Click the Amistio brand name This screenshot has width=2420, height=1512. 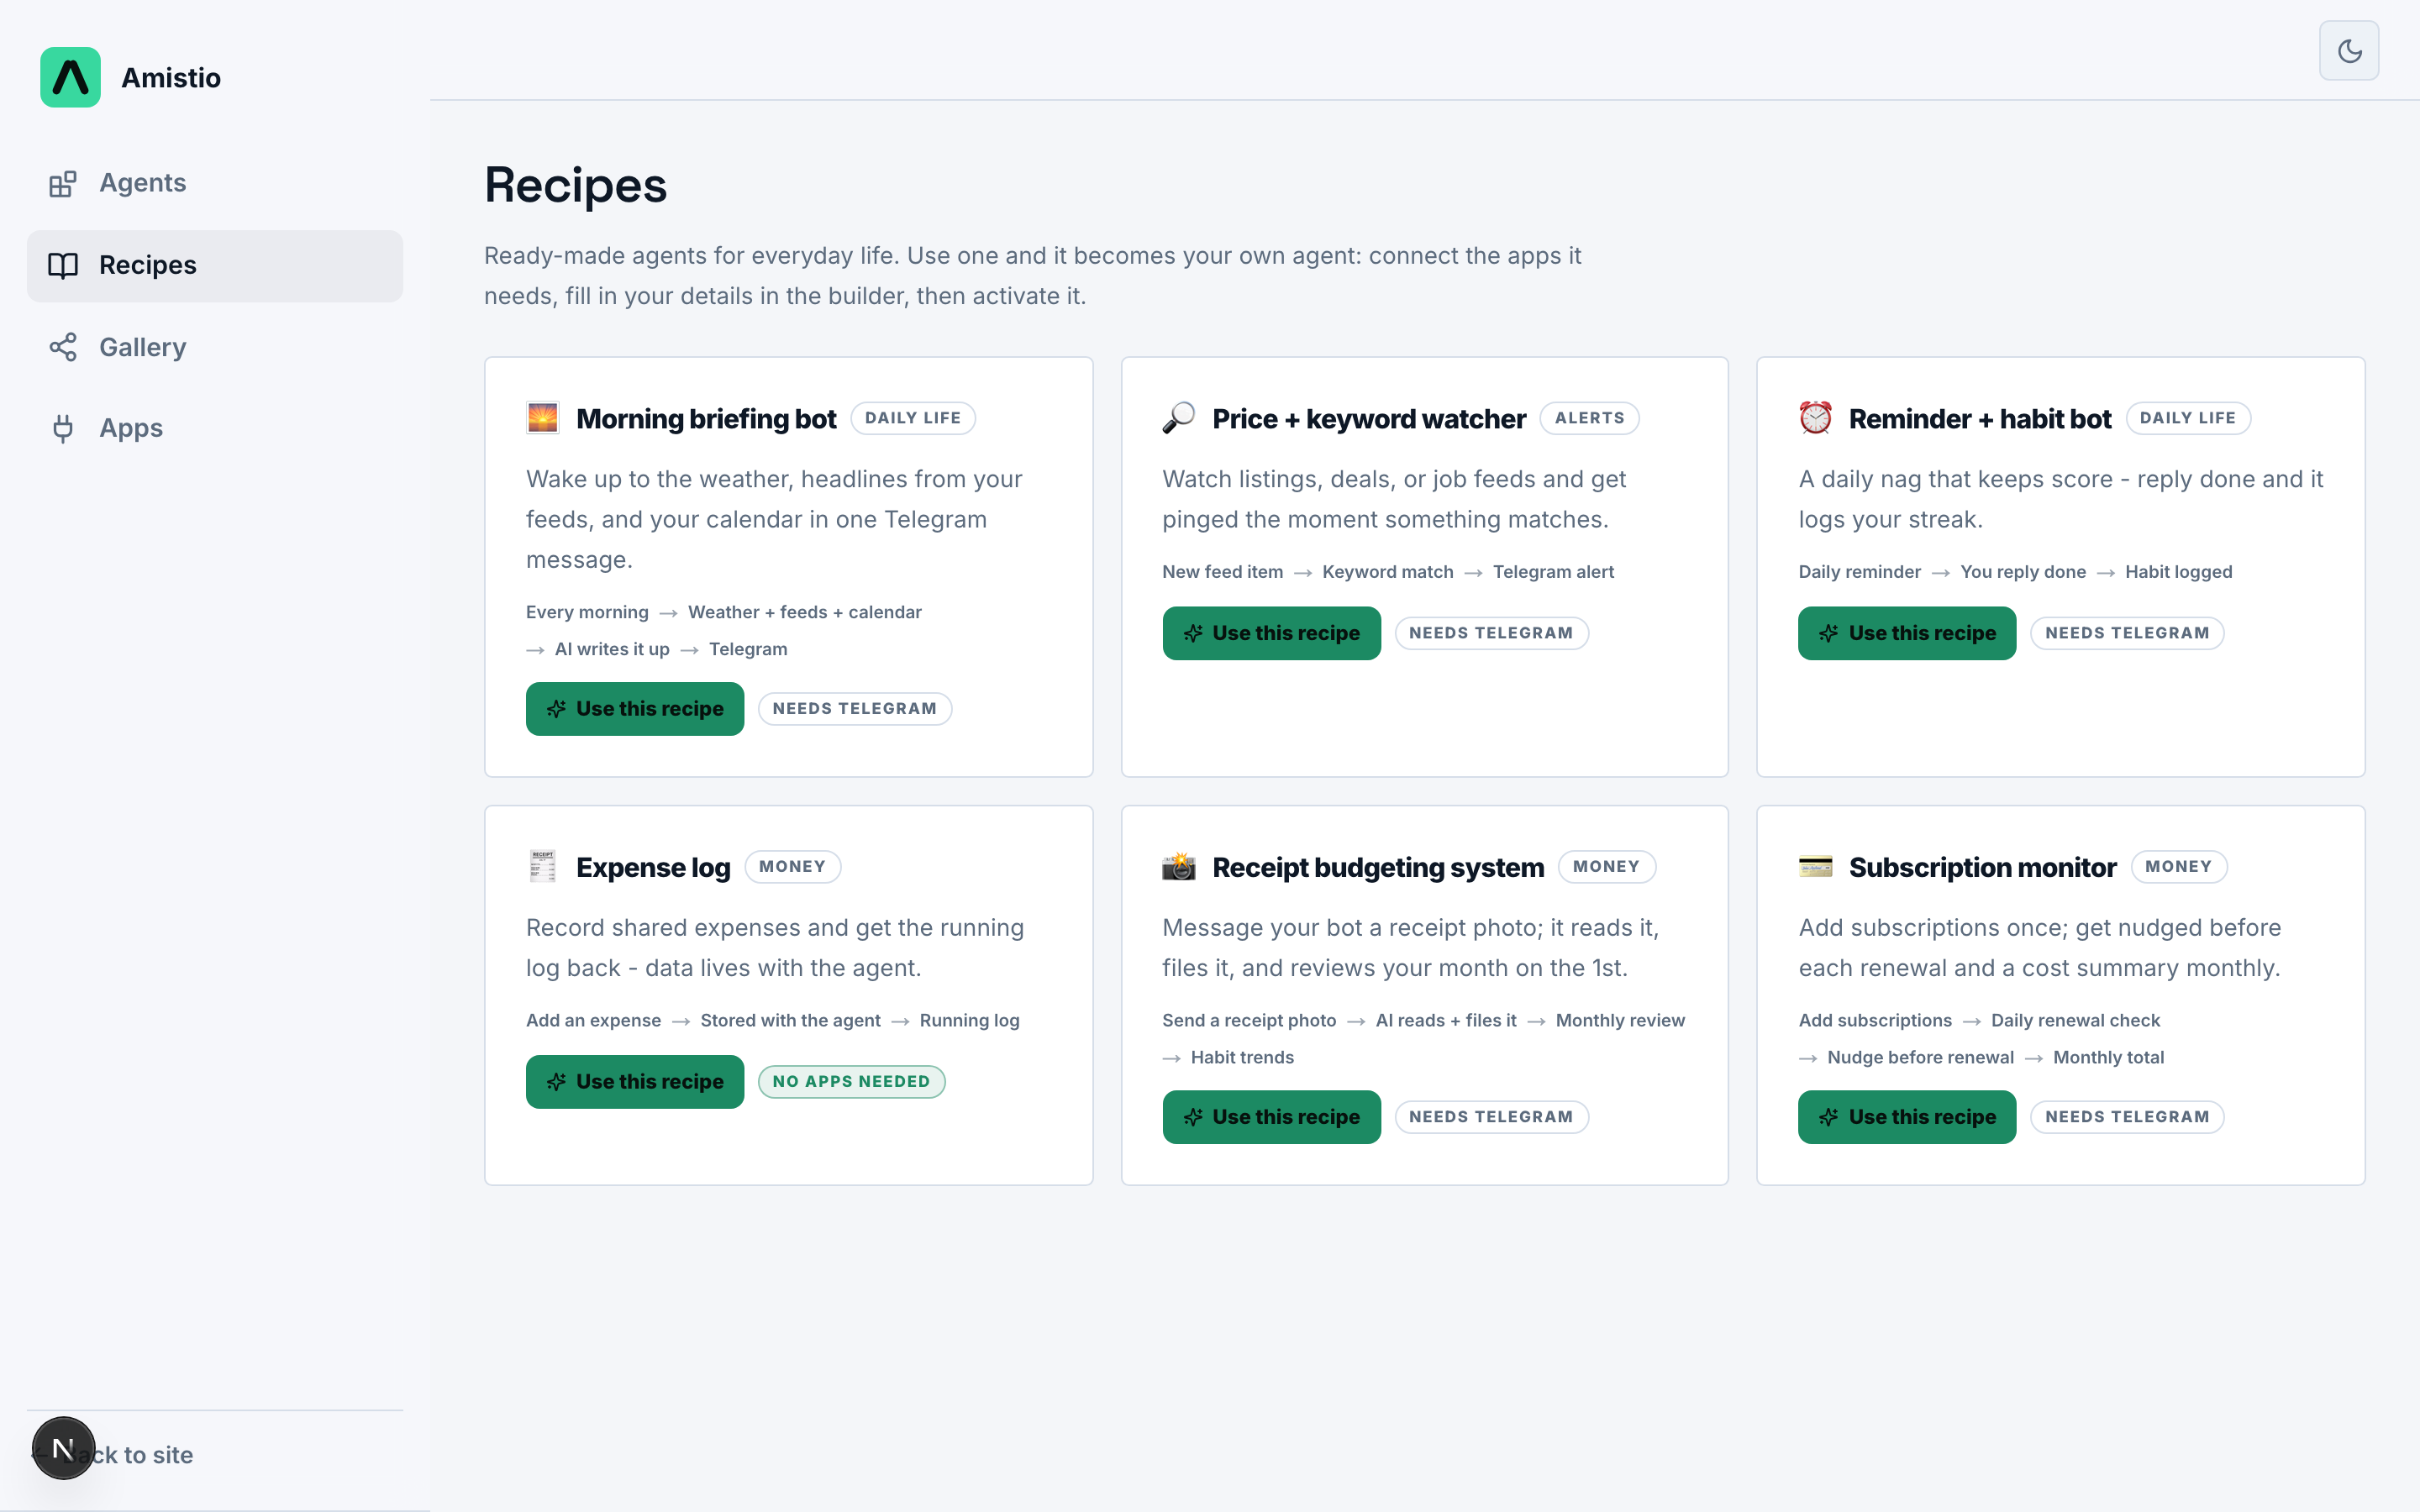[171, 77]
